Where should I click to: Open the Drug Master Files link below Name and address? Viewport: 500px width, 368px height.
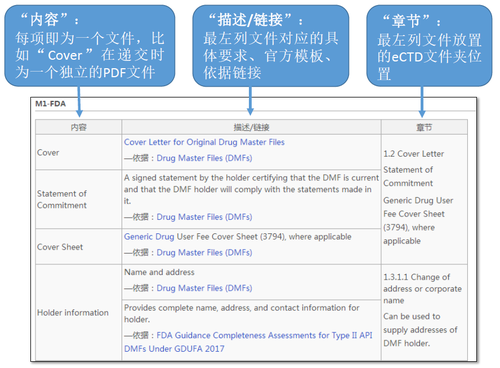coord(204,288)
